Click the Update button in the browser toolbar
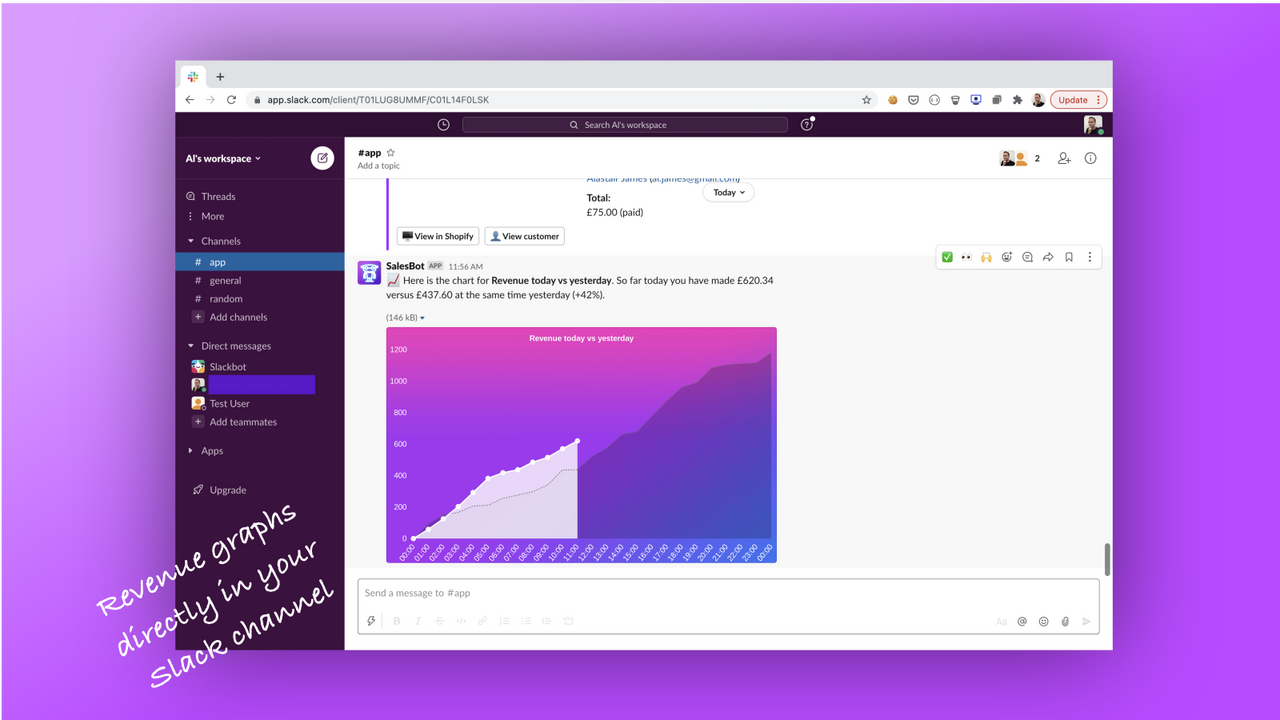The image size is (1280, 720). tap(1072, 99)
